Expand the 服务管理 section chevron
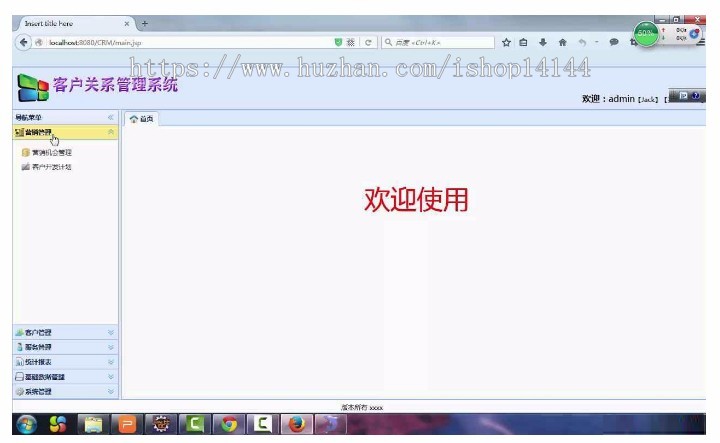 tap(111, 347)
